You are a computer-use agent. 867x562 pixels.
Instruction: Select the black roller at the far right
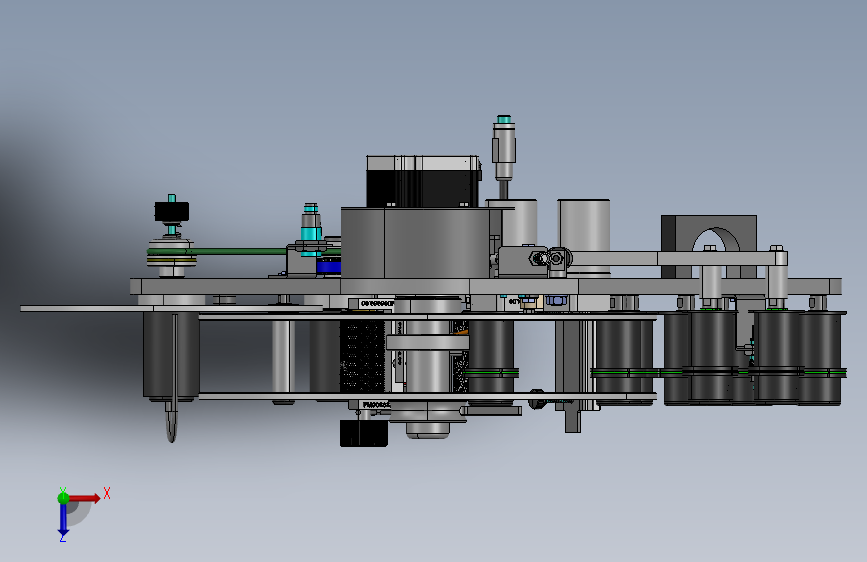pyautogui.click(x=820, y=358)
